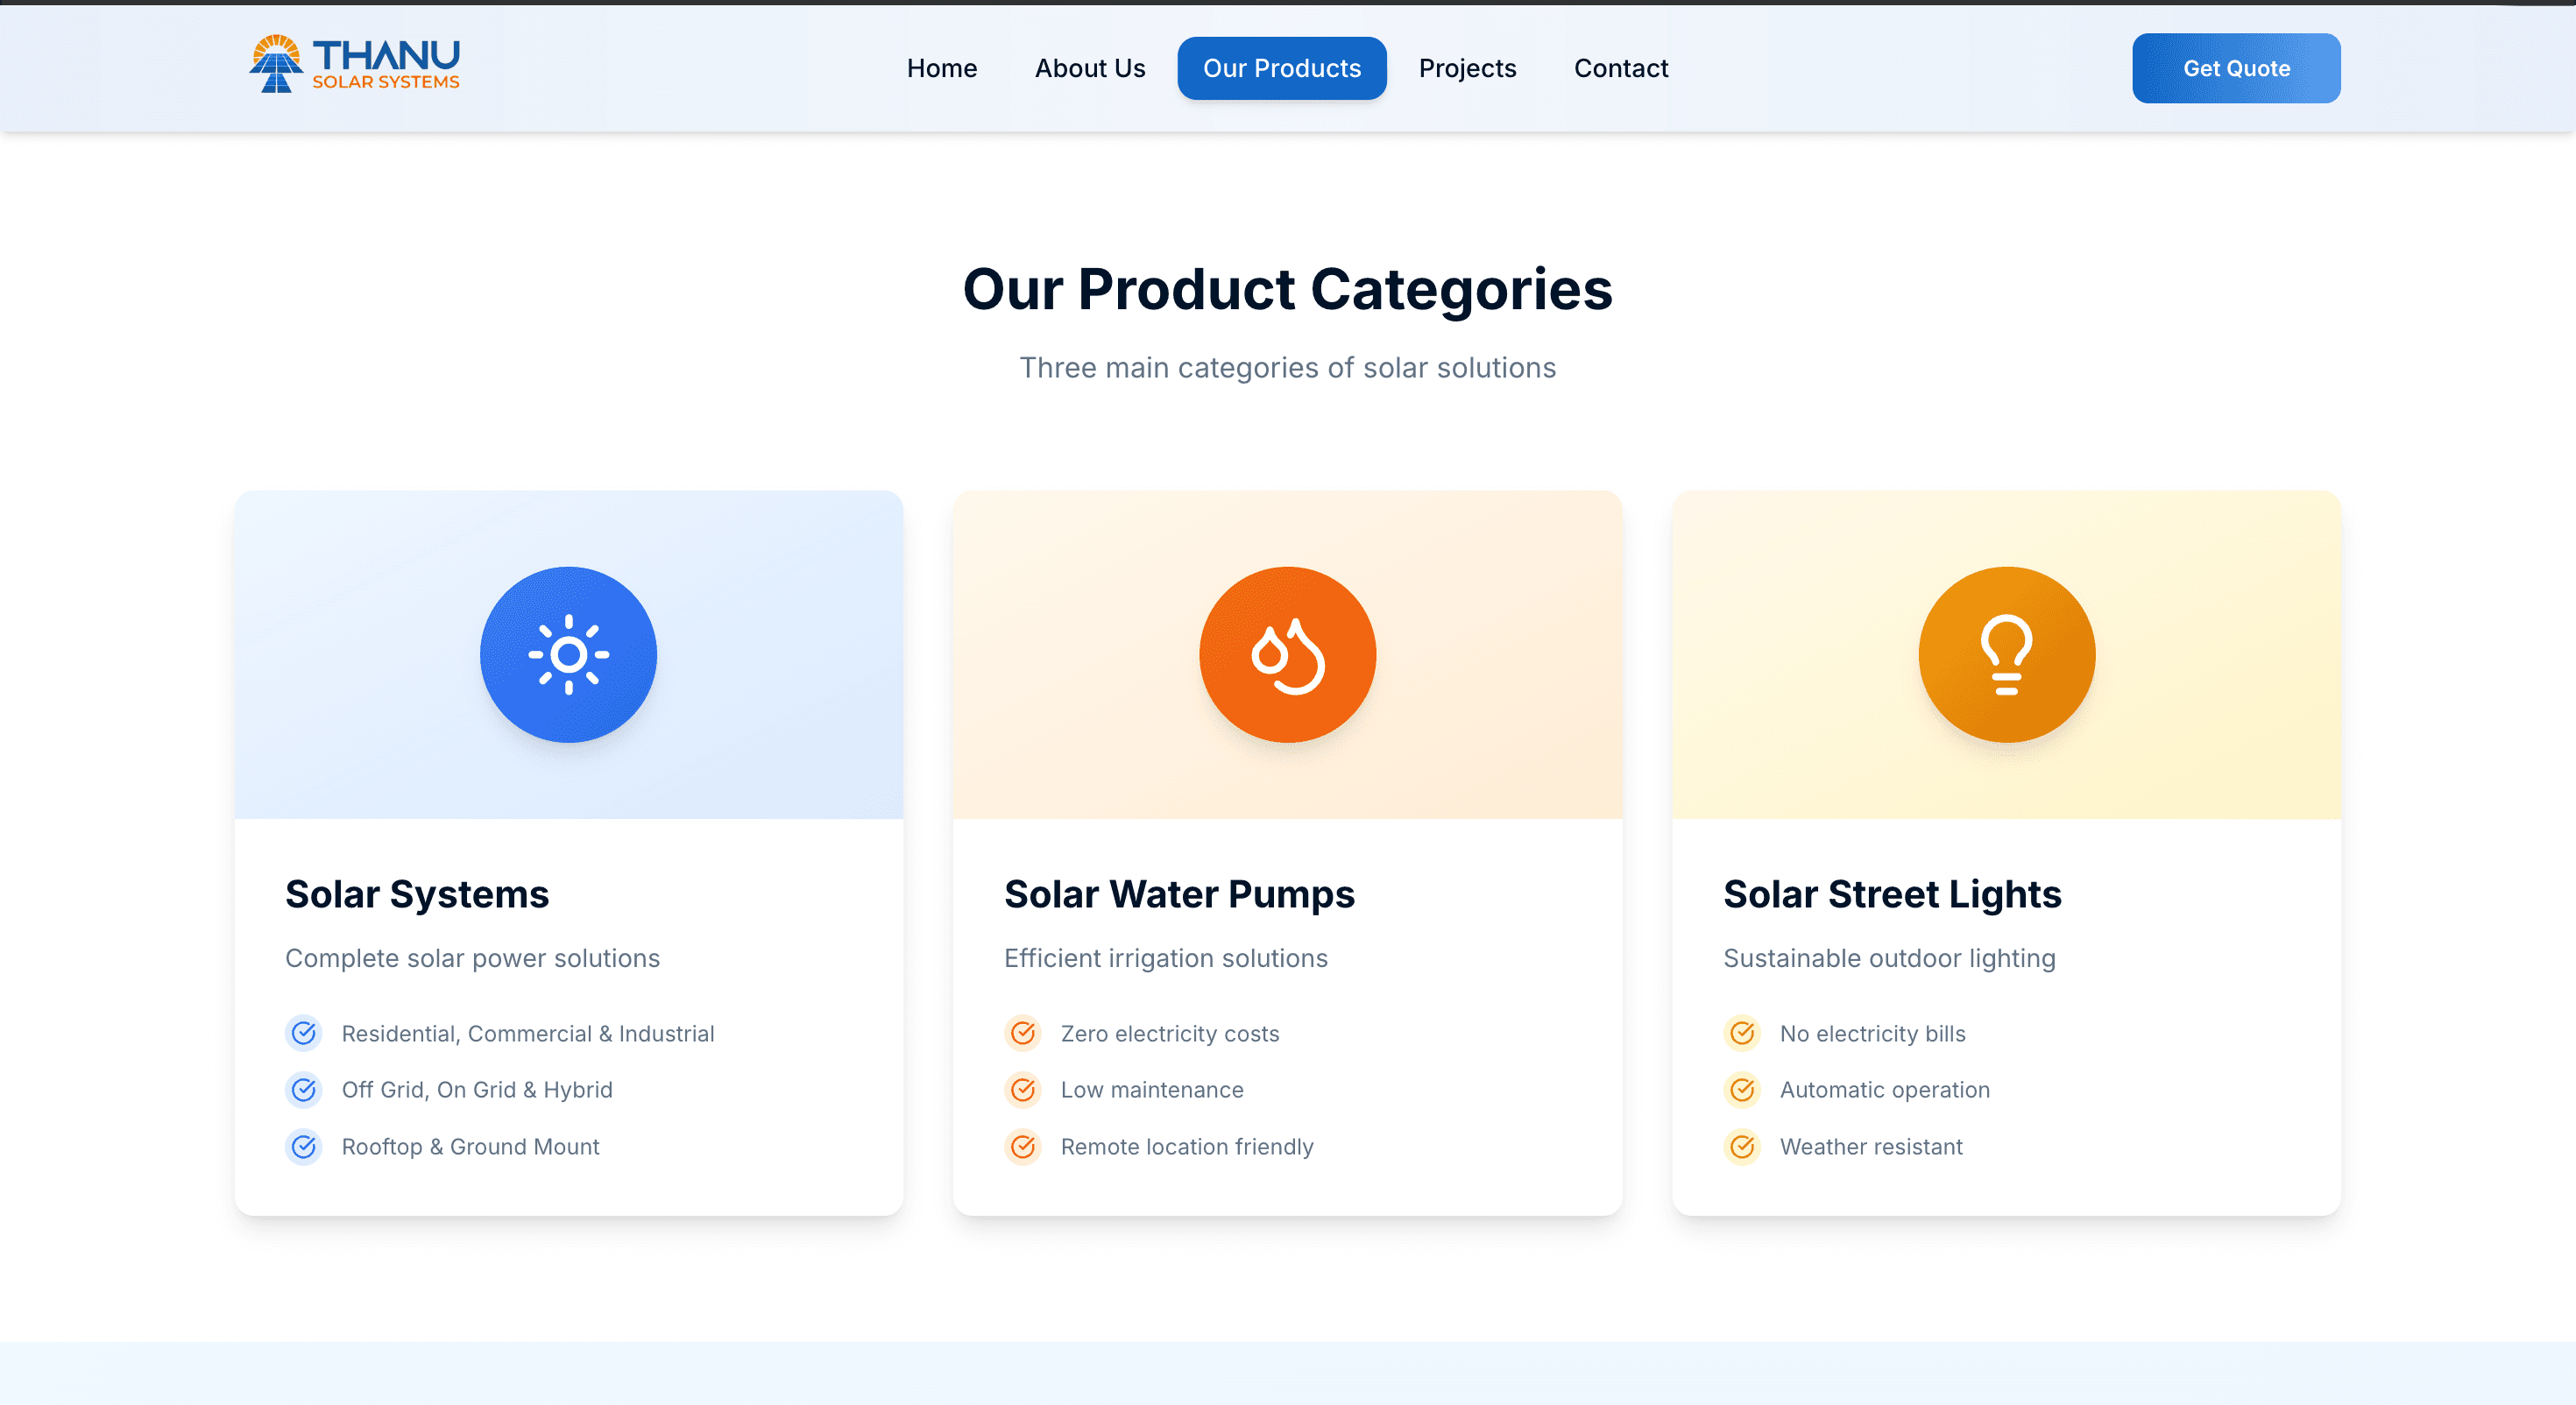Viewport: 2576px width, 1405px height.
Task: Select the Our Products nav tab
Action: point(1281,68)
